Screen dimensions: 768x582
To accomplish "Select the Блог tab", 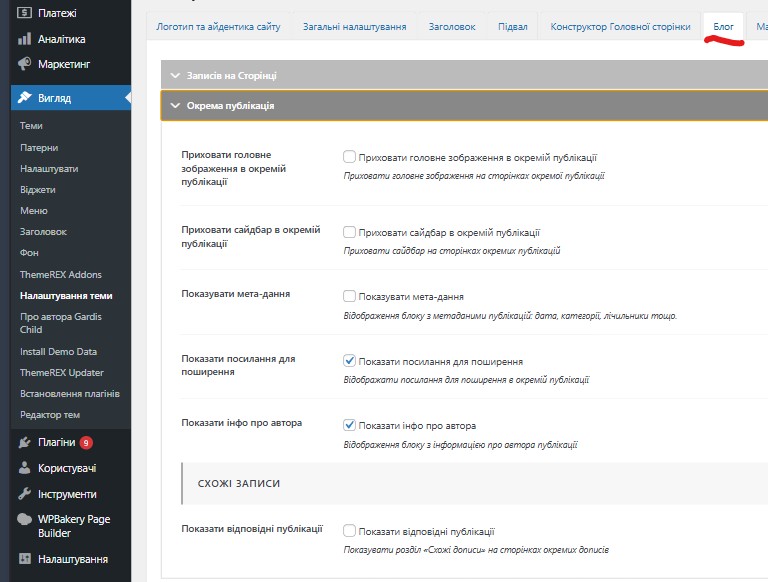I will pos(723,26).
